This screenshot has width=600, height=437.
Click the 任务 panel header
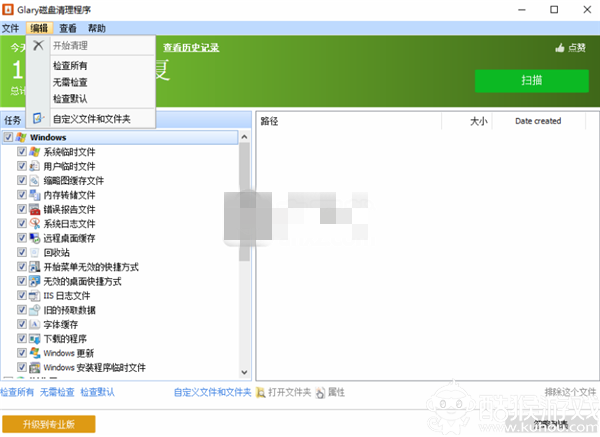pyautogui.click(x=13, y=121)
